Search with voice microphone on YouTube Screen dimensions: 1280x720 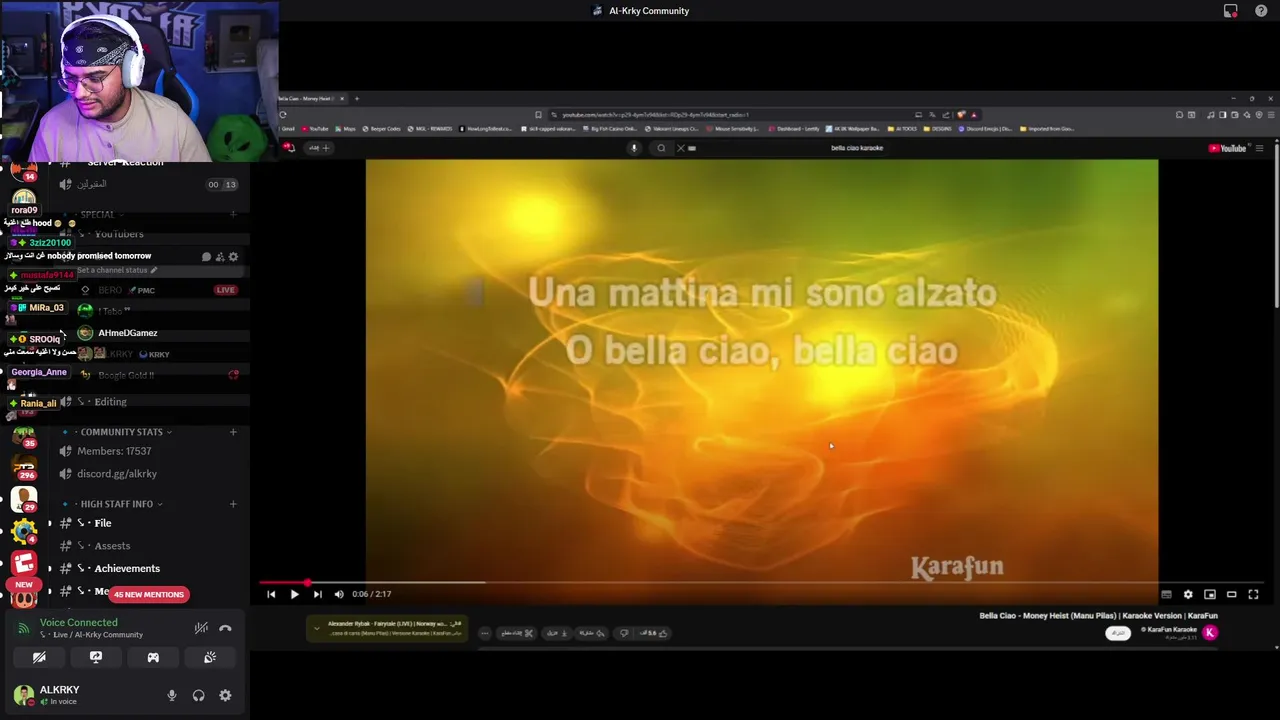[x=633, y=148]
